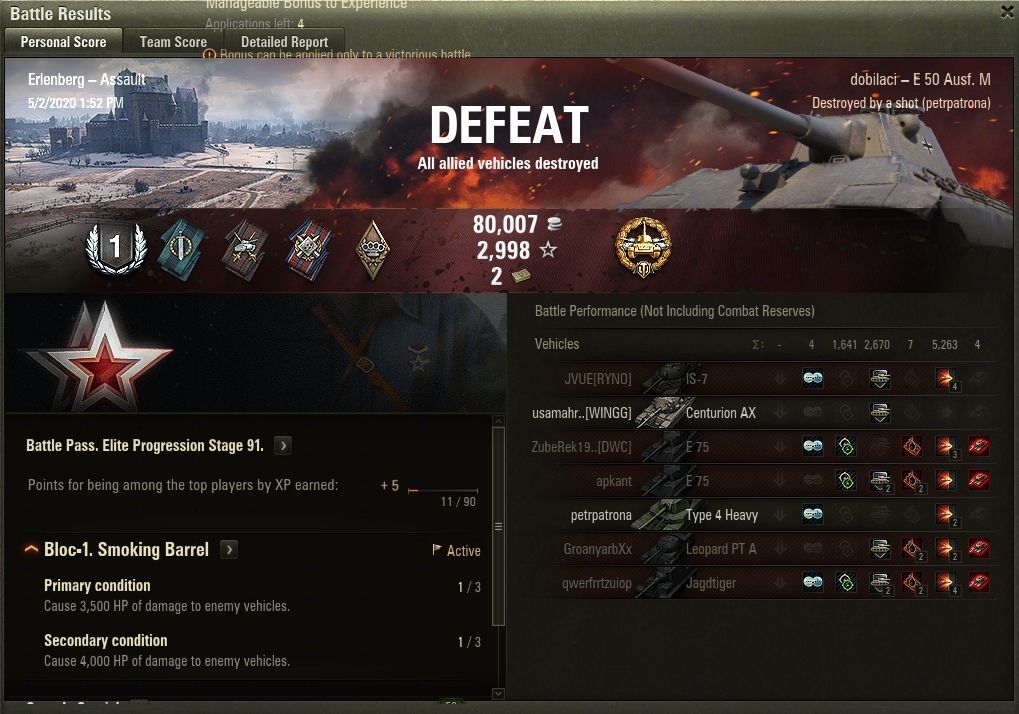Open the Detailed Report tab
Screen dimensions: 1019x714
[285, 42]
